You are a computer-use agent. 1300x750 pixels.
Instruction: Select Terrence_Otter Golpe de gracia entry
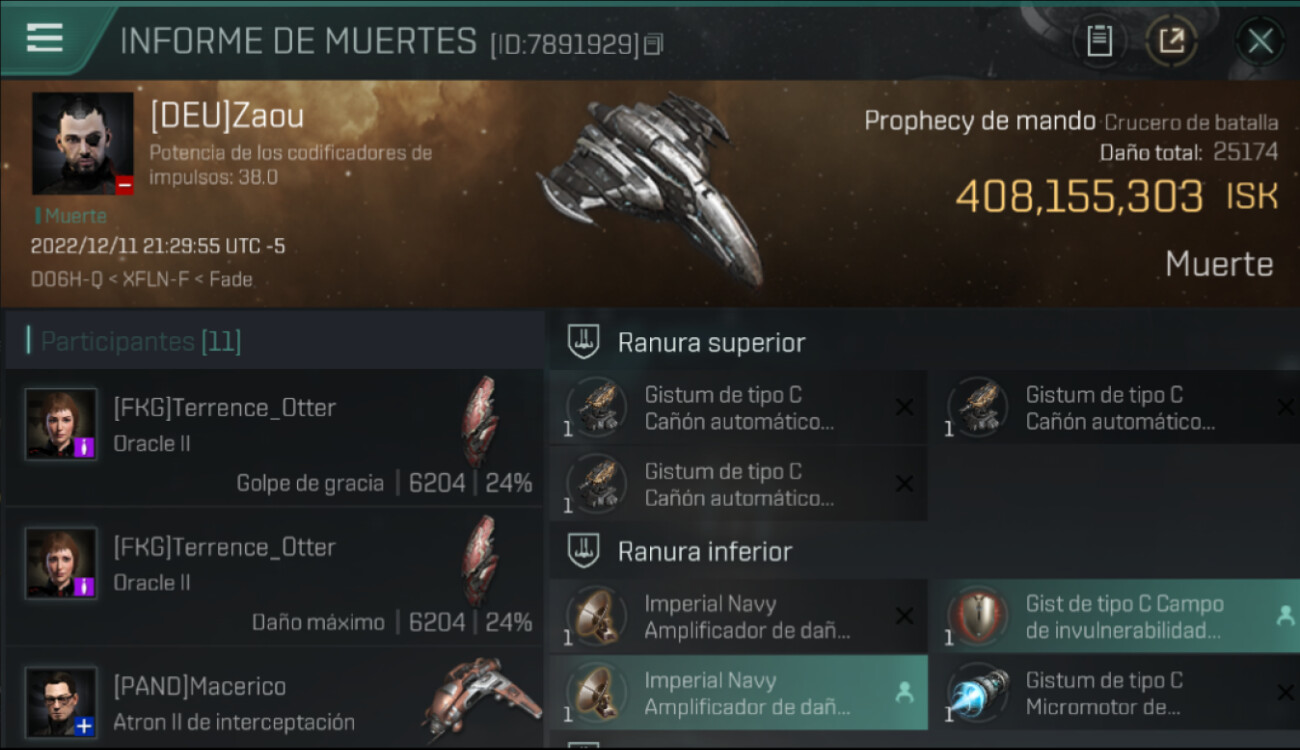point(273,438)
